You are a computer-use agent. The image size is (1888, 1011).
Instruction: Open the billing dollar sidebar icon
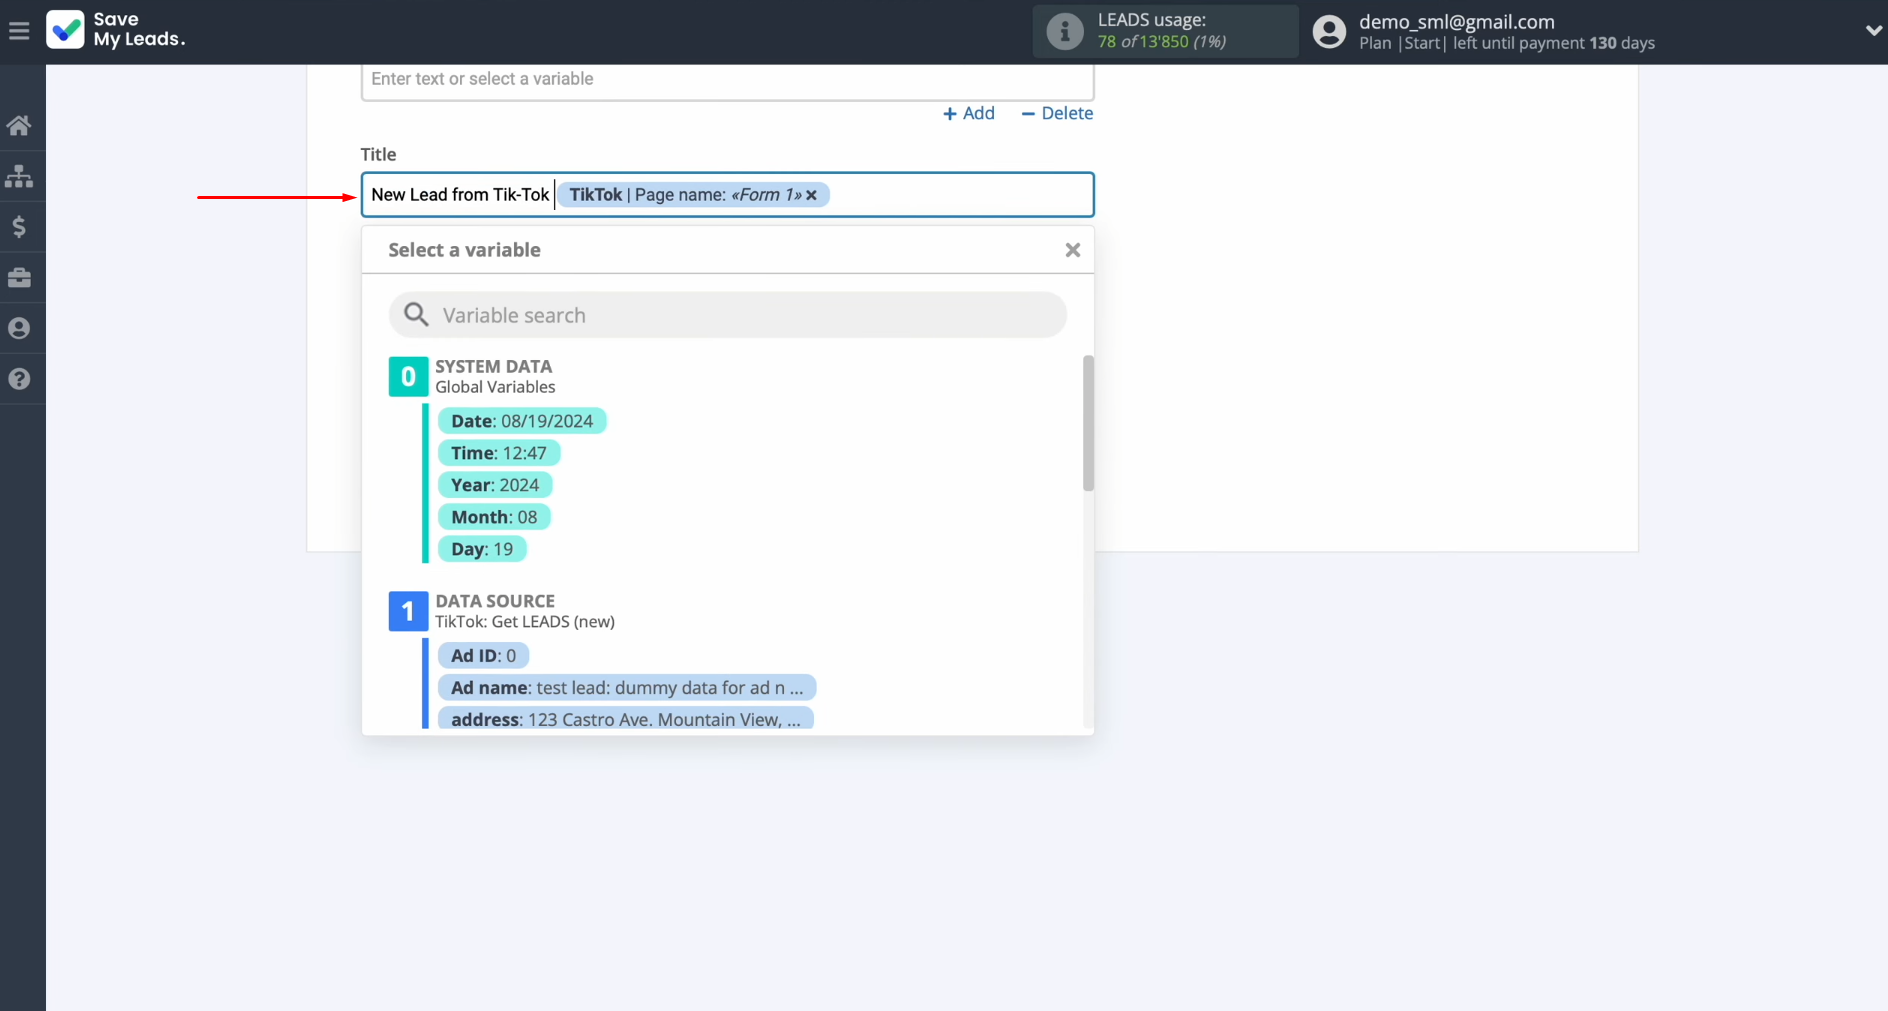(19, 227)
